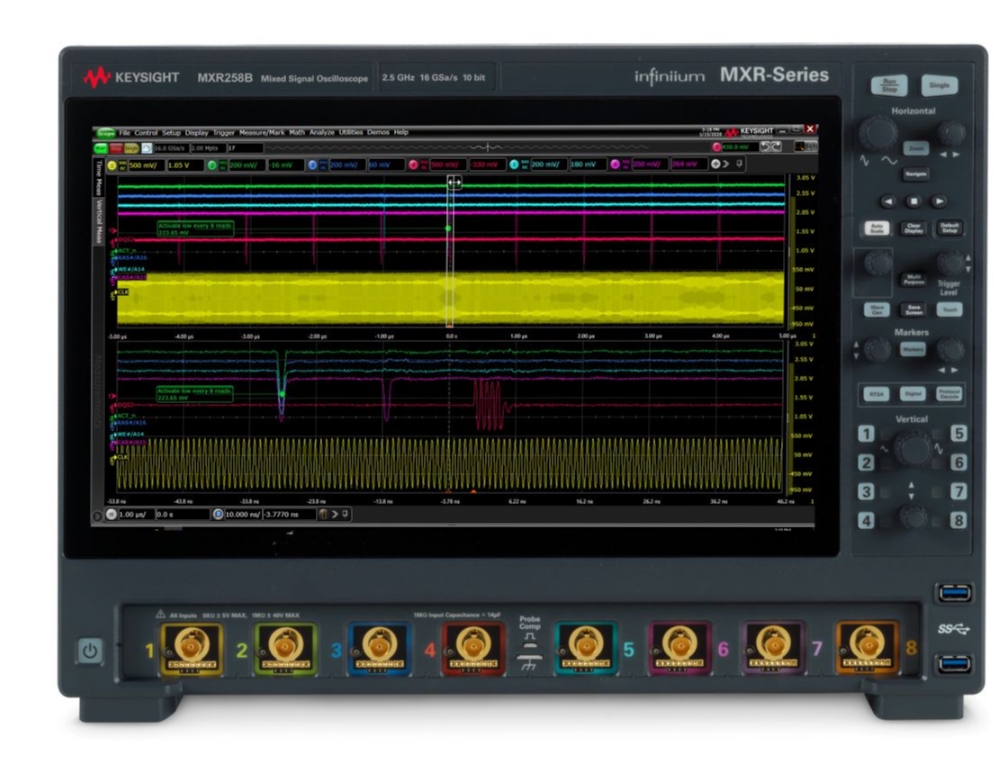Screen dimensions: 1006x760
Task: Adjust the Trigger Level knob
Action: [951, 262]
